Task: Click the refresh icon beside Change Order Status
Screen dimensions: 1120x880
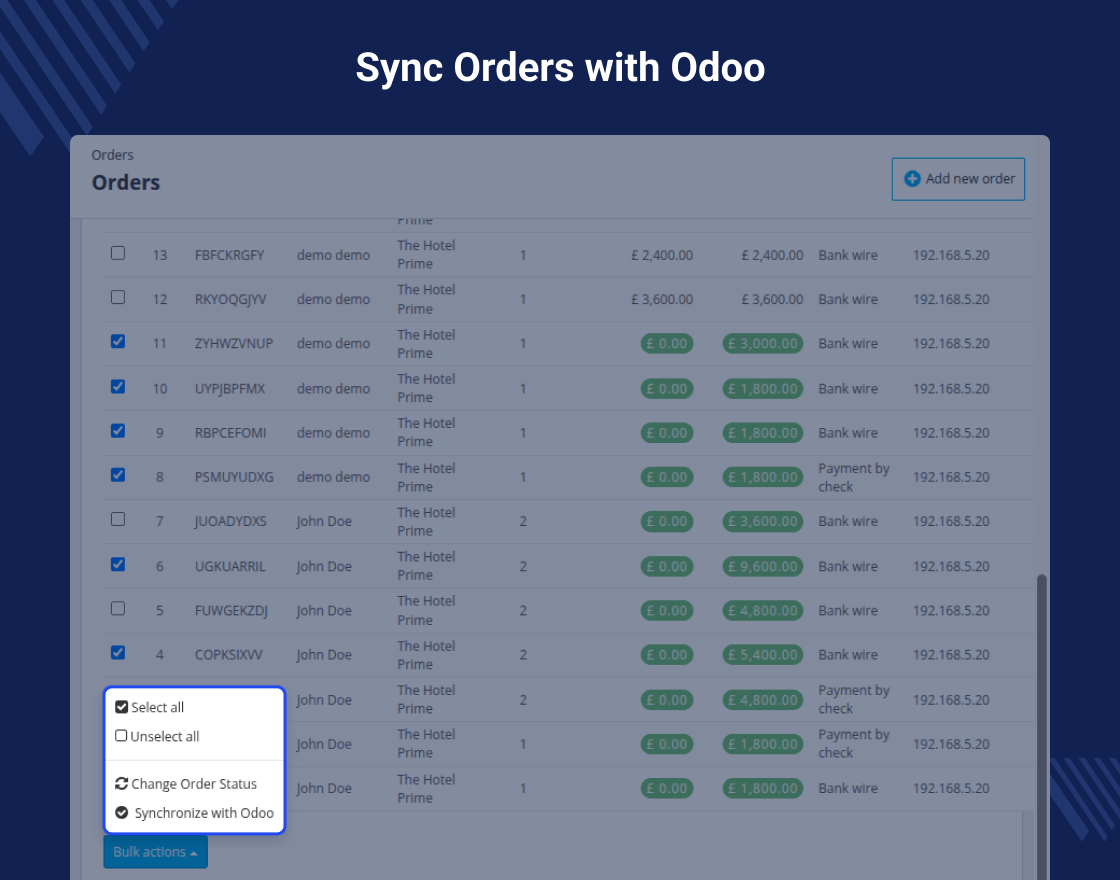Action: point(121,784)
